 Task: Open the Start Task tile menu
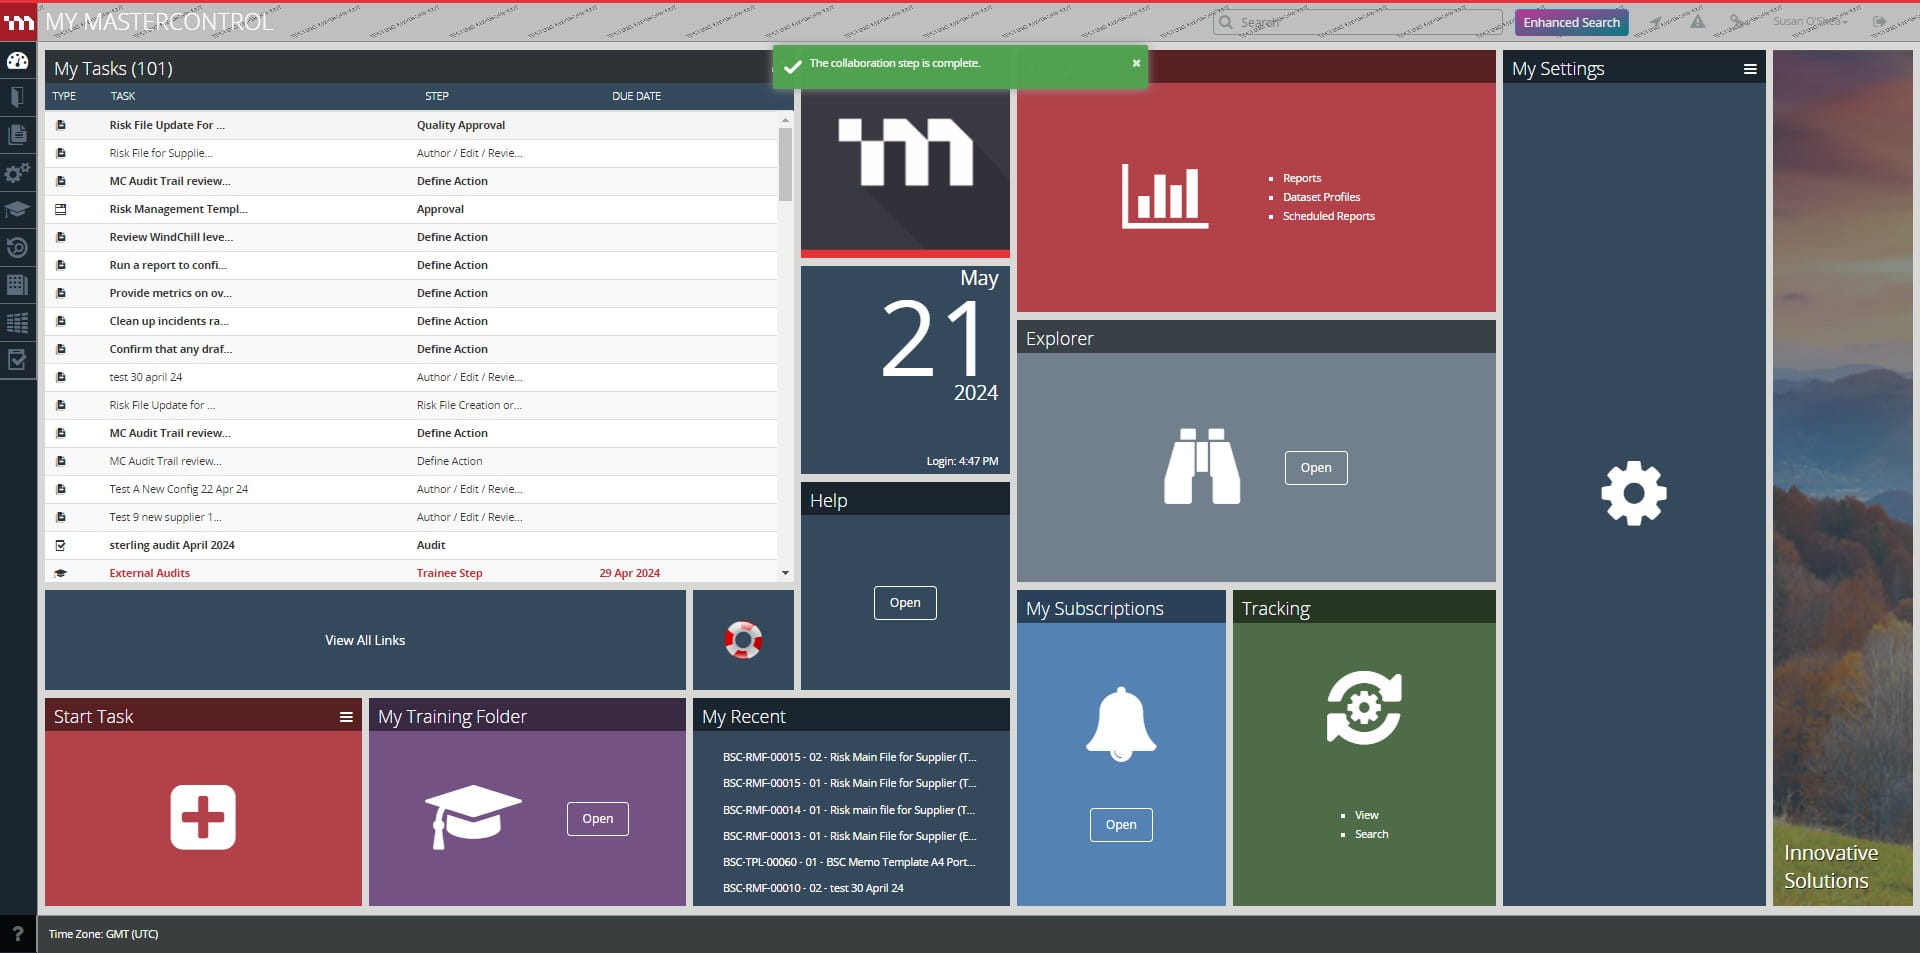[346, 716]
